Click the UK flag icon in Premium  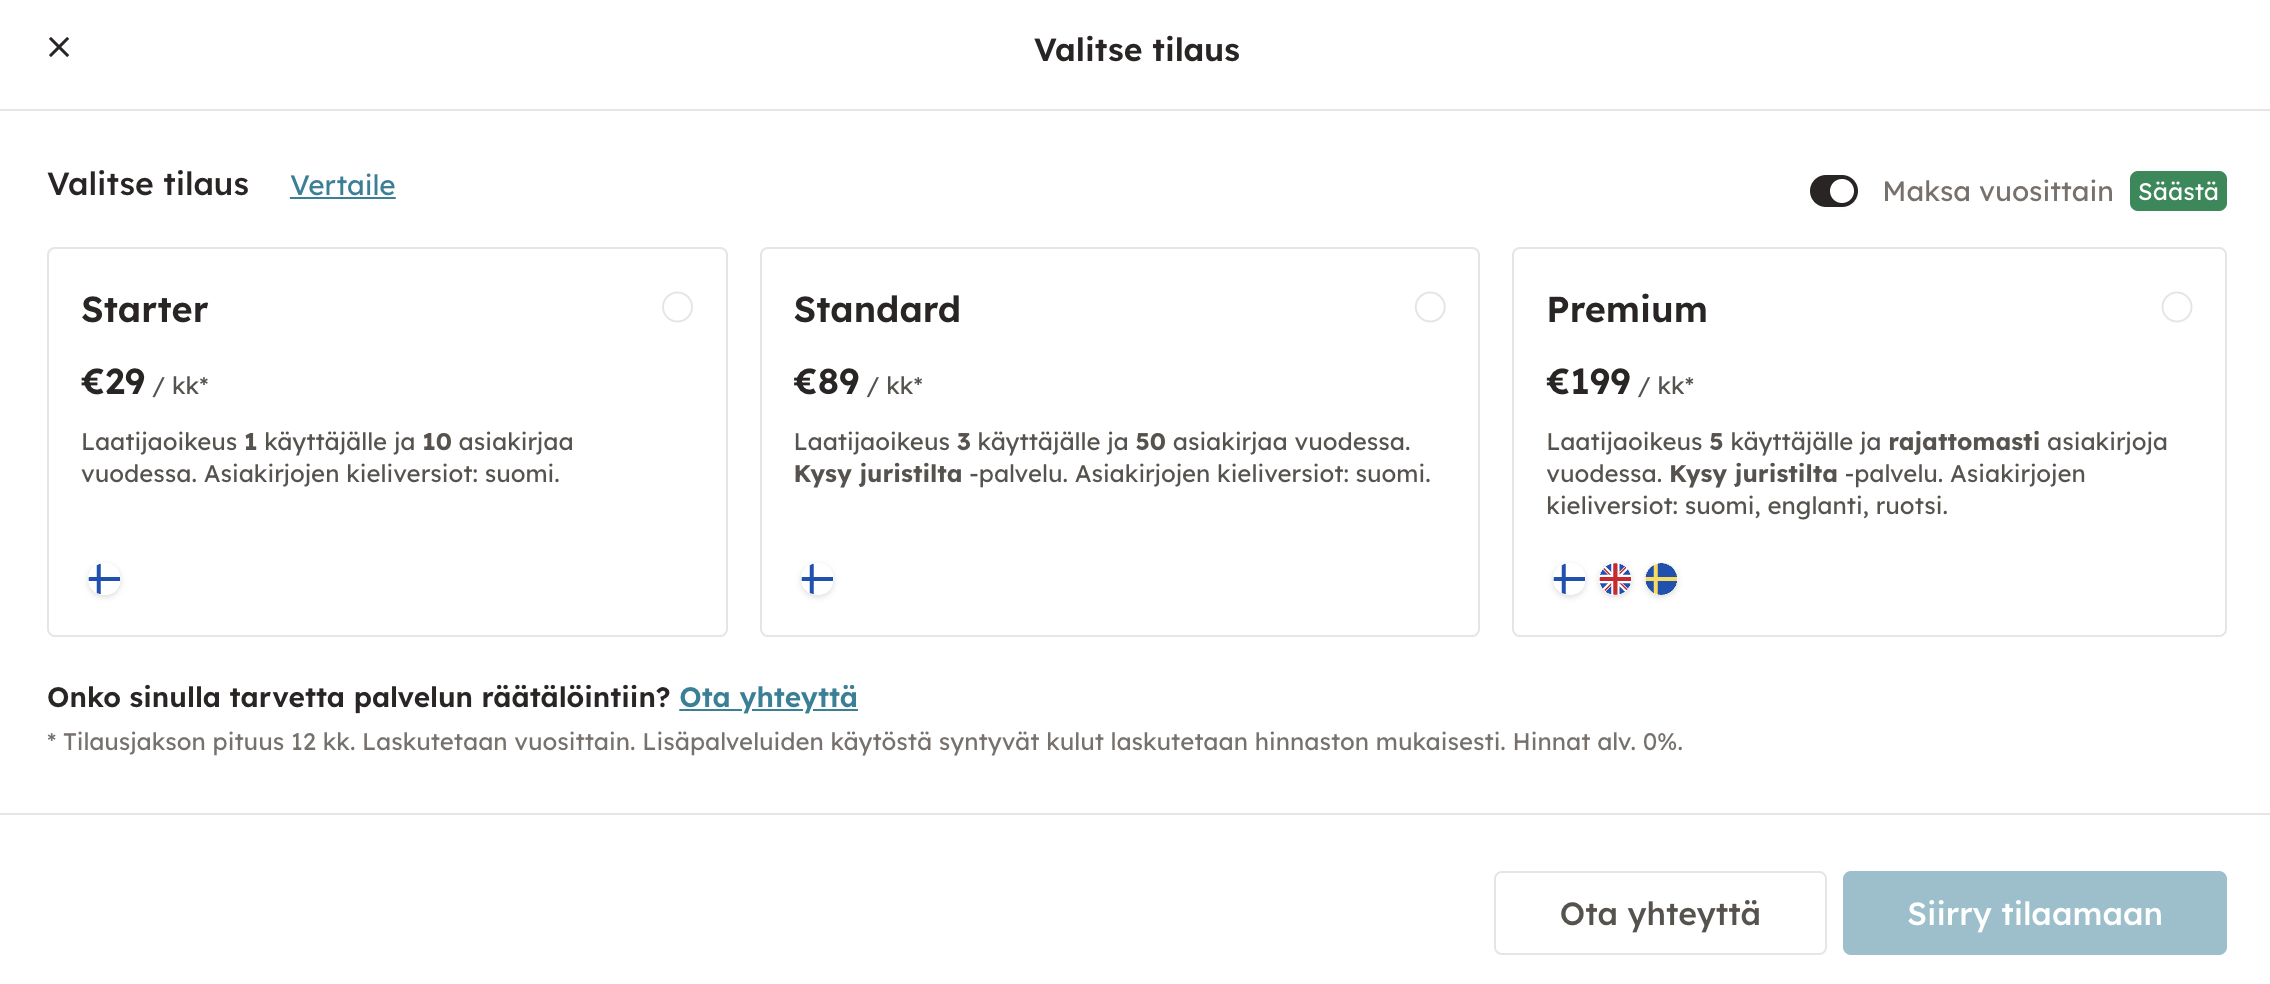coord(1615,579)
